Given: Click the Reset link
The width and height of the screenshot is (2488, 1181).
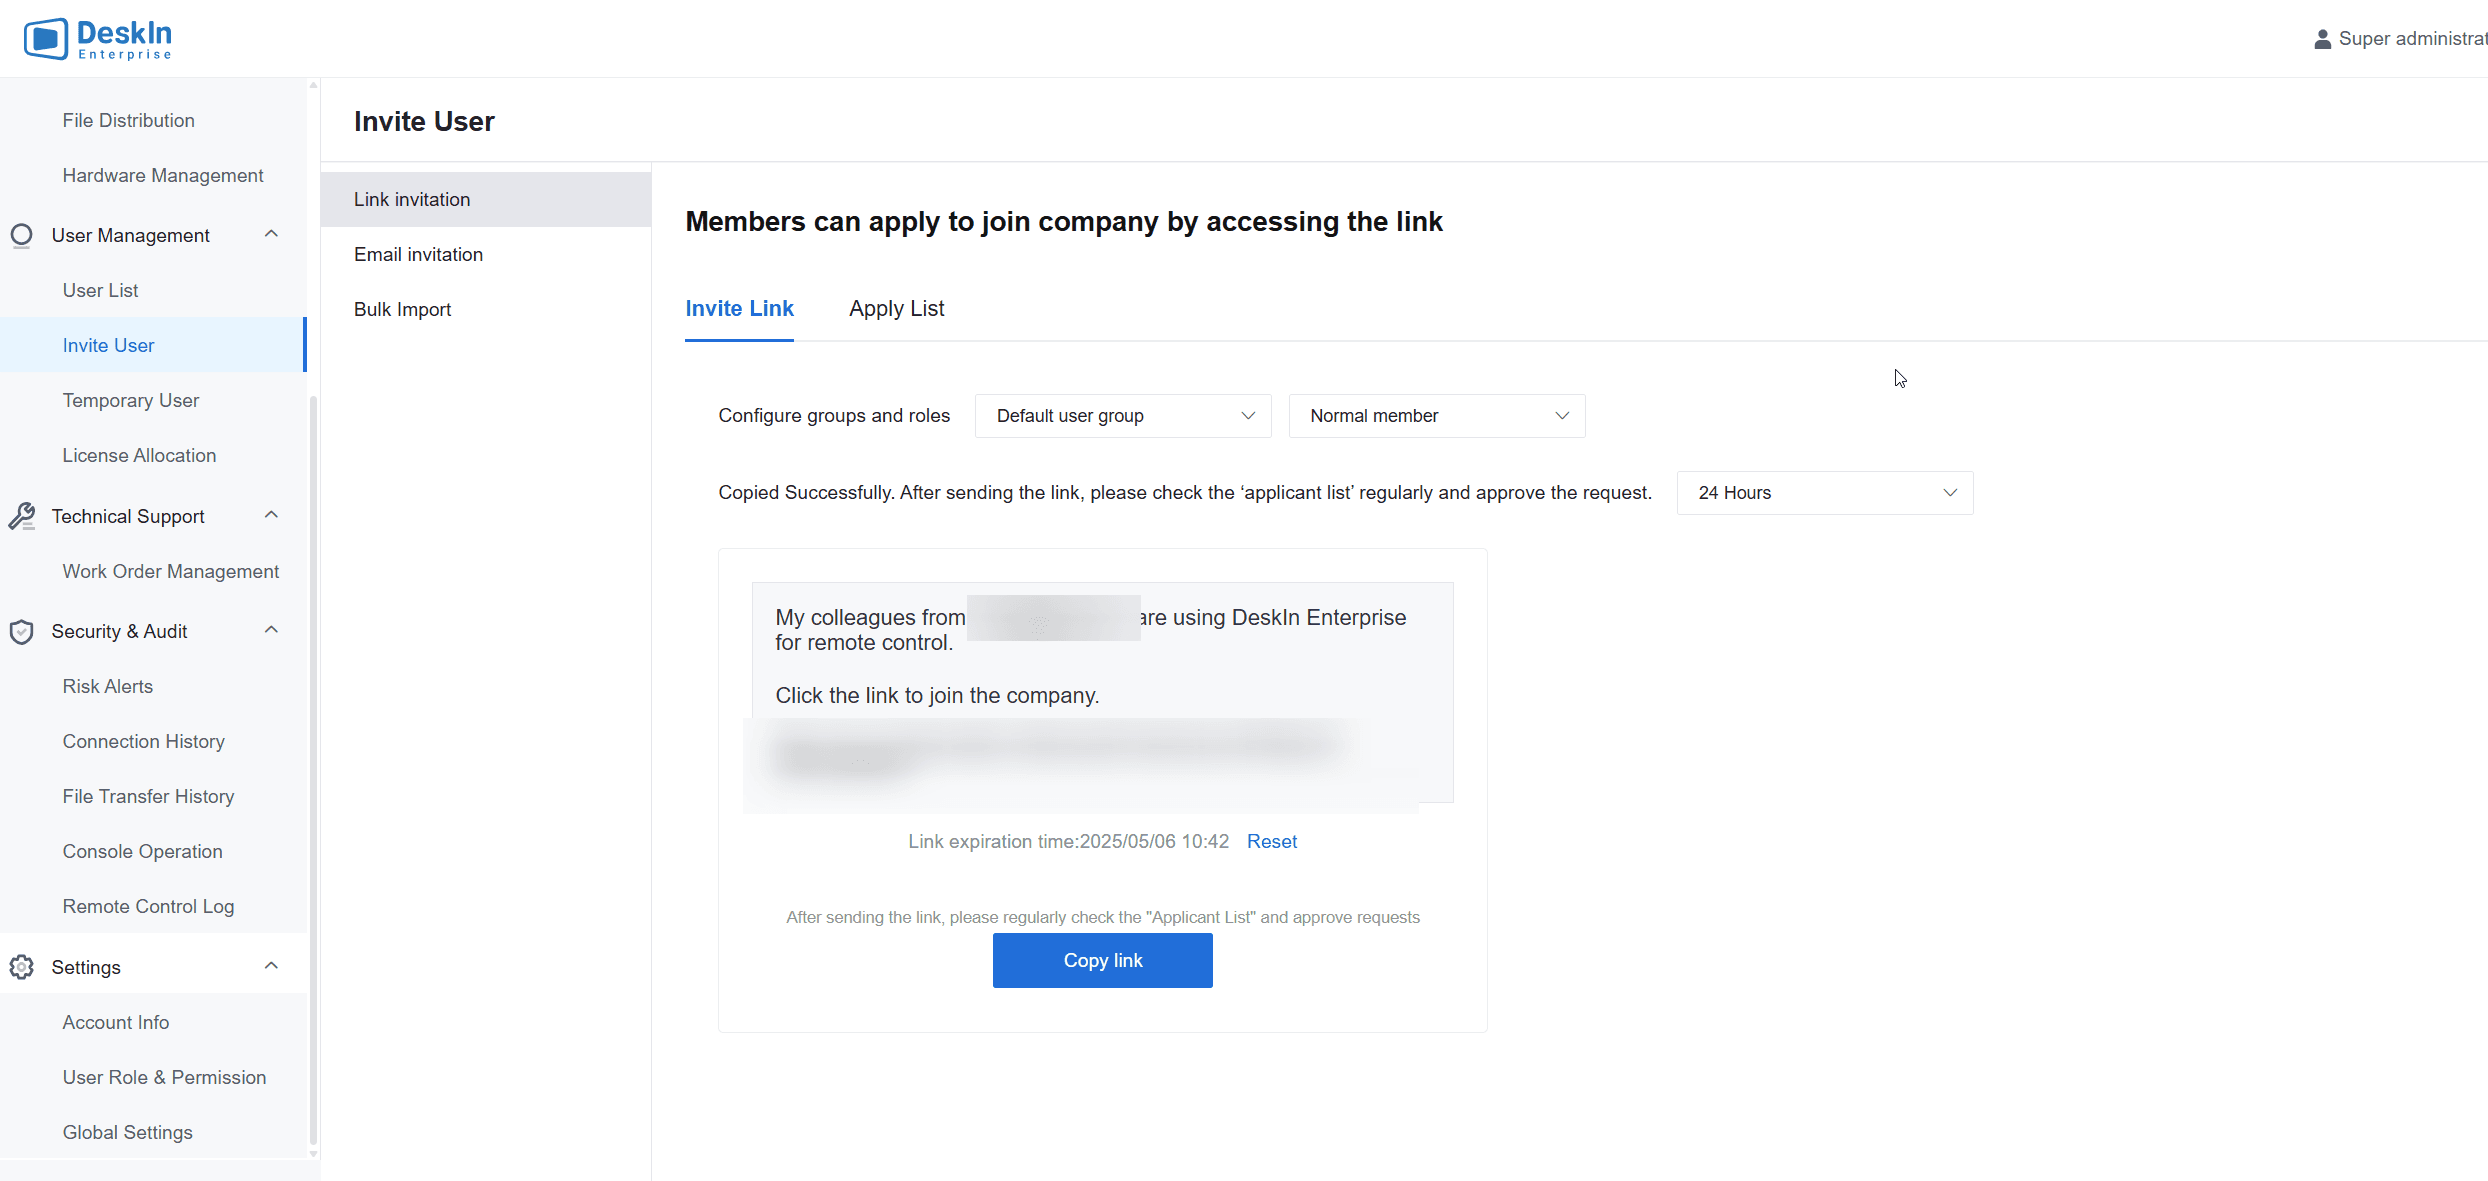Looking at the screenshot, I should (1272, 842).
